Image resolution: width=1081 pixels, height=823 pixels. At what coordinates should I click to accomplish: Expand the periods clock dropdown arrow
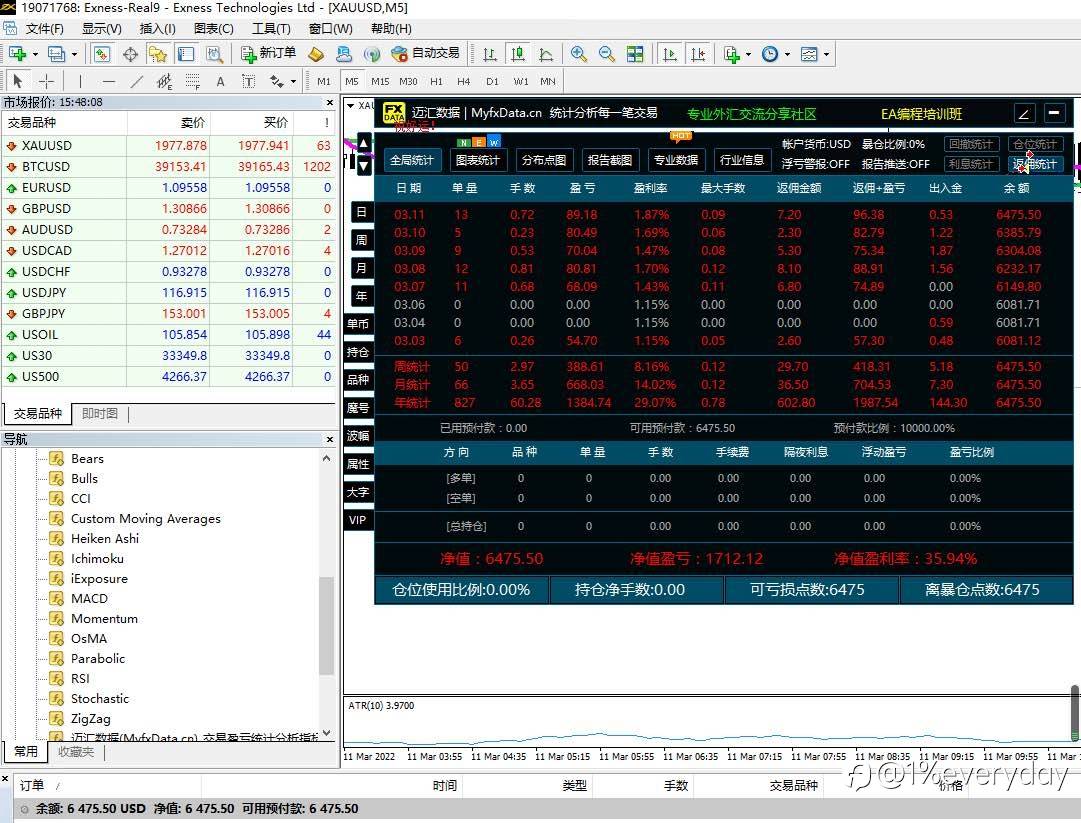(787, 54)
